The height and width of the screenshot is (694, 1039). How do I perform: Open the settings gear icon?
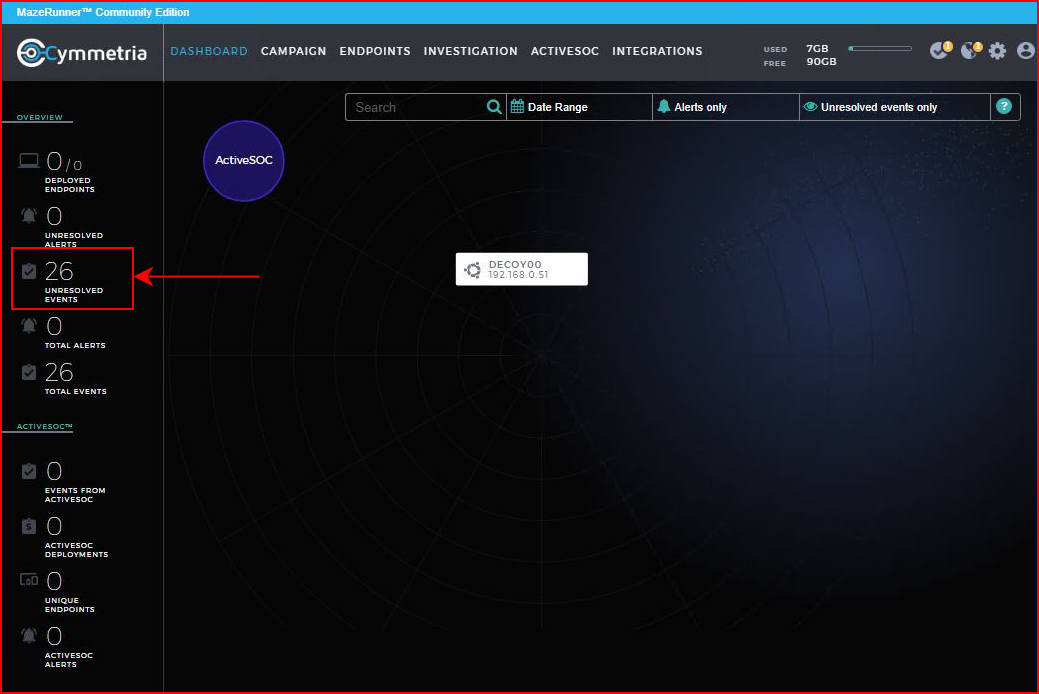pos(997,50)
